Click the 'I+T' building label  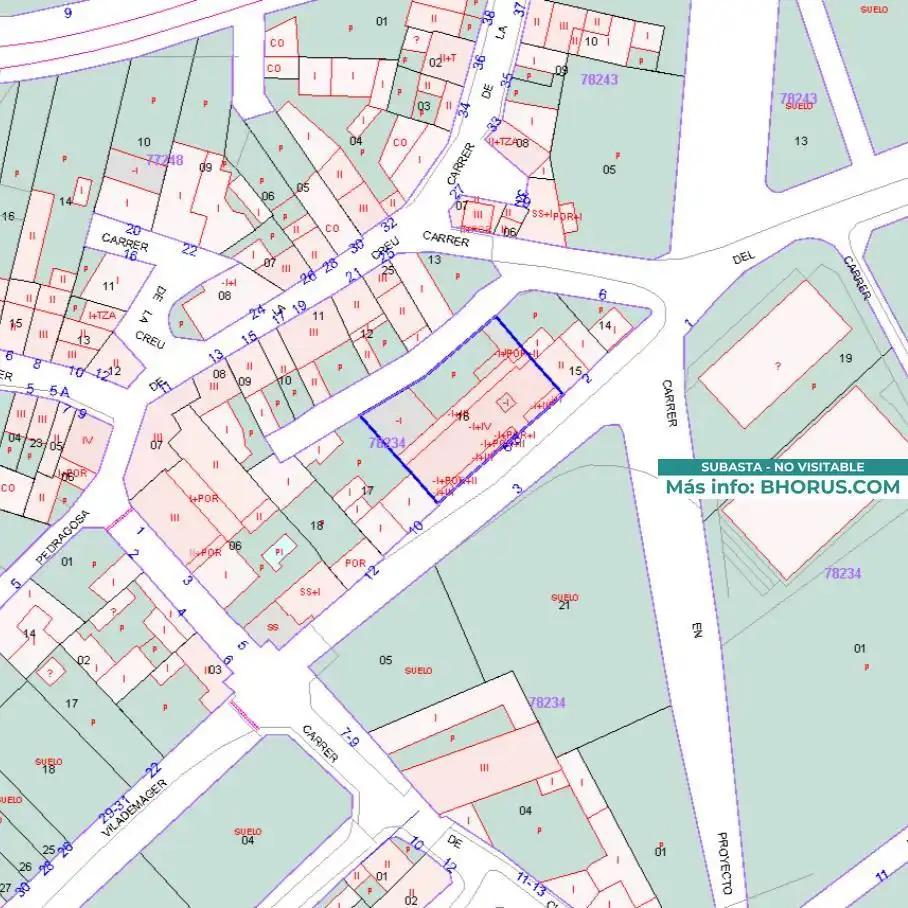pyautogui.click(x=448, y=58)
